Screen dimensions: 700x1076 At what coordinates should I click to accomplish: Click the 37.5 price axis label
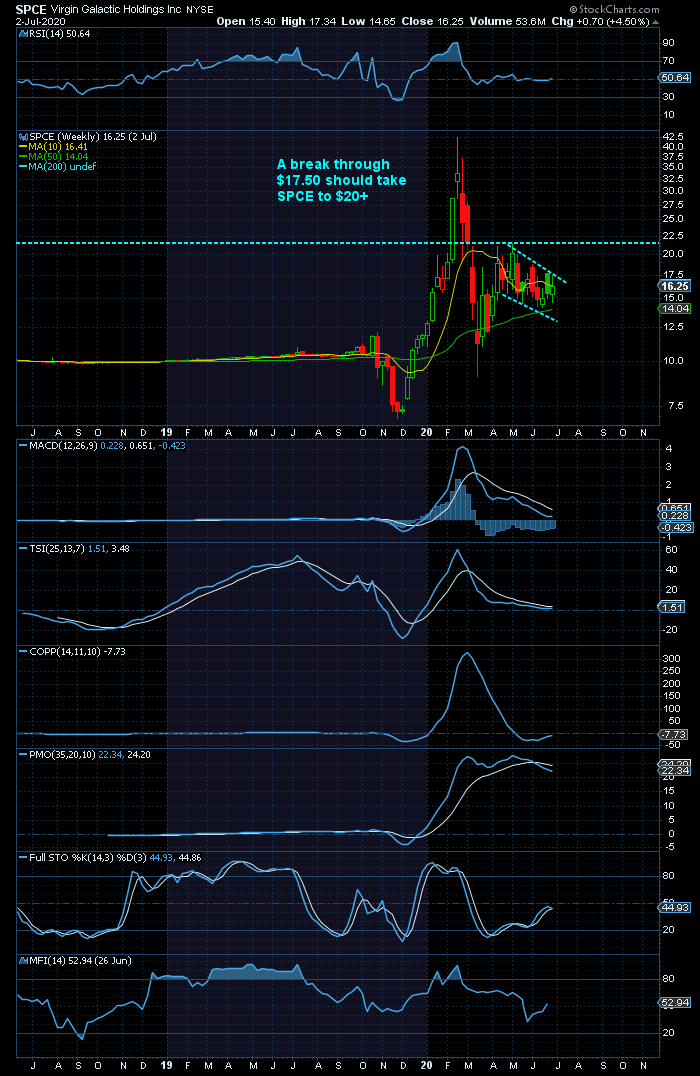(673, 156)
